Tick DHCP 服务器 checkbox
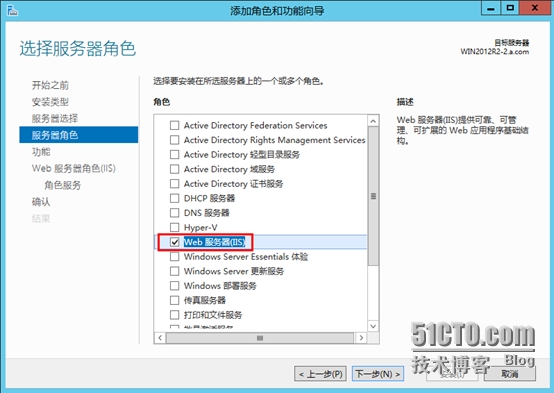Image resolution: width=554 pixels, height=393 pixels. tap(175, 198)
